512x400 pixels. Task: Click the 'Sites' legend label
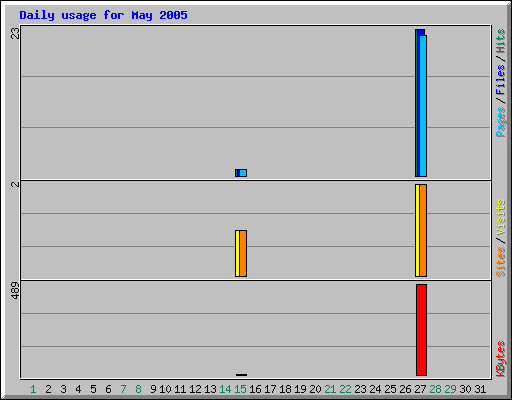(x=500, y=262)
